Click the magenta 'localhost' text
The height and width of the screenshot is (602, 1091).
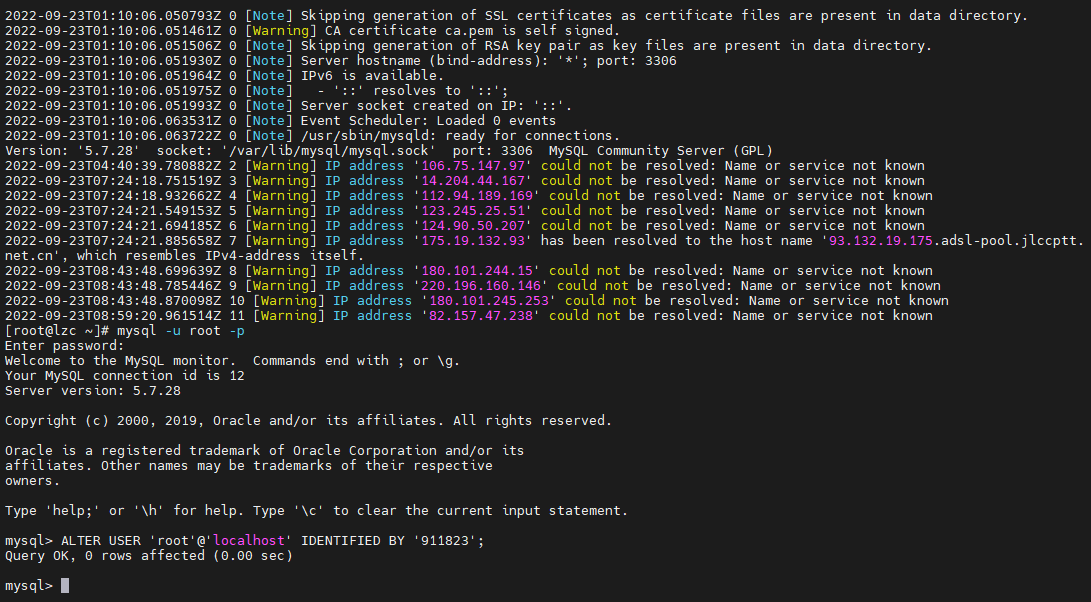pos(249,541)
